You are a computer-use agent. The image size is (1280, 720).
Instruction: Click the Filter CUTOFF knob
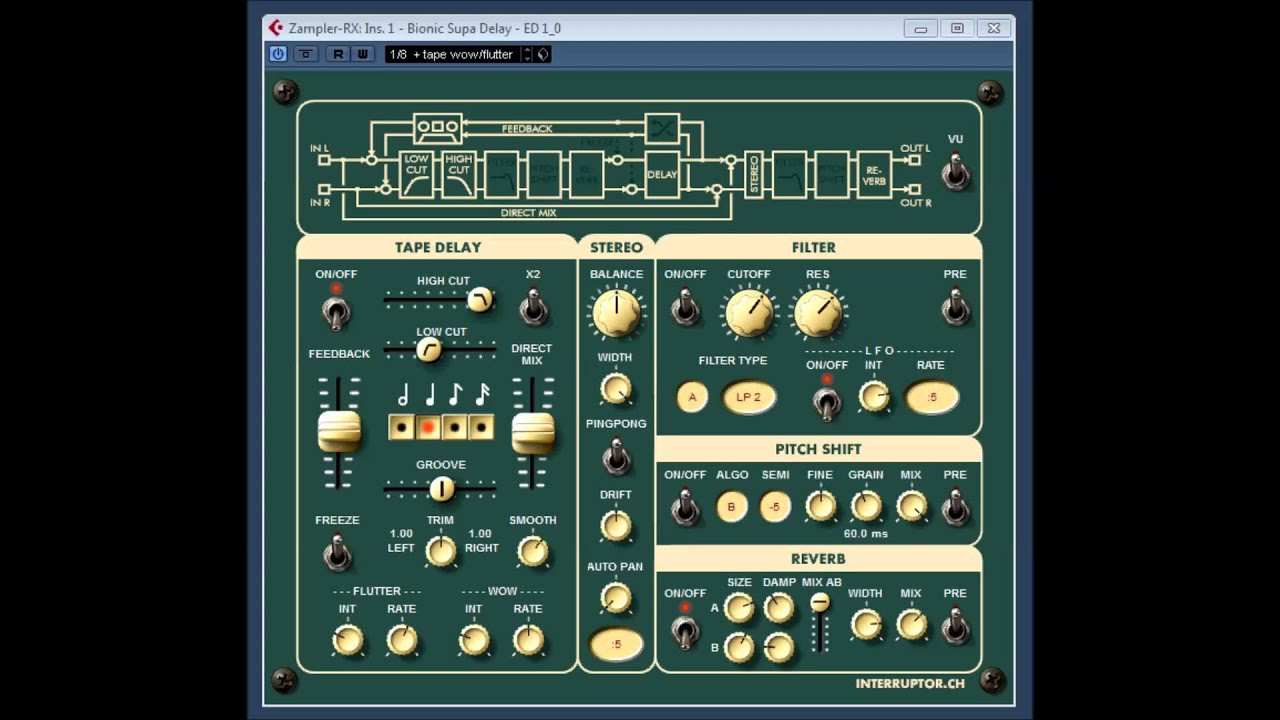(749, 313)
